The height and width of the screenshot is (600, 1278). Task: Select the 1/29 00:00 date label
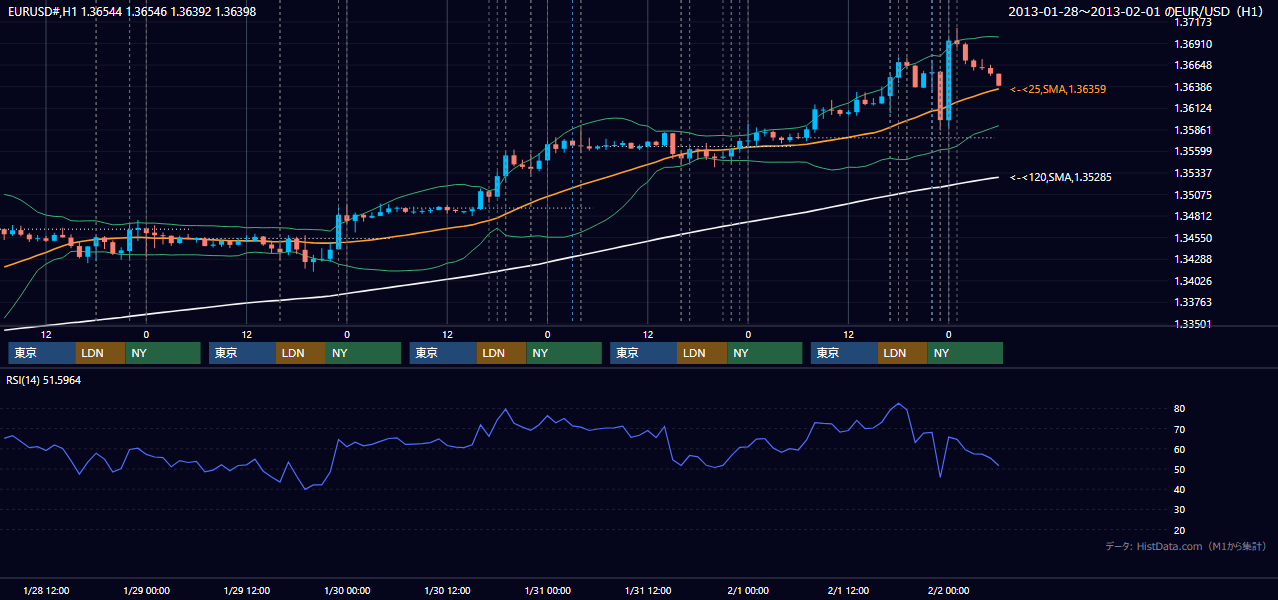pyautogui.click(x=146, y=590)
